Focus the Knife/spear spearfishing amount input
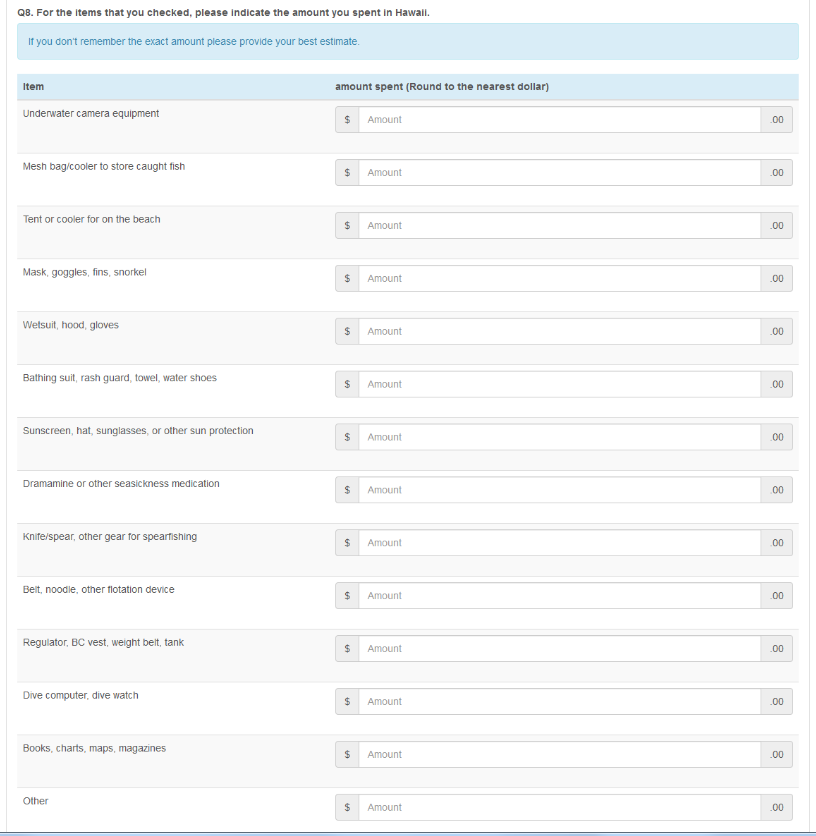The height and width of the screenshot is (836, 816). pos(560,543)
